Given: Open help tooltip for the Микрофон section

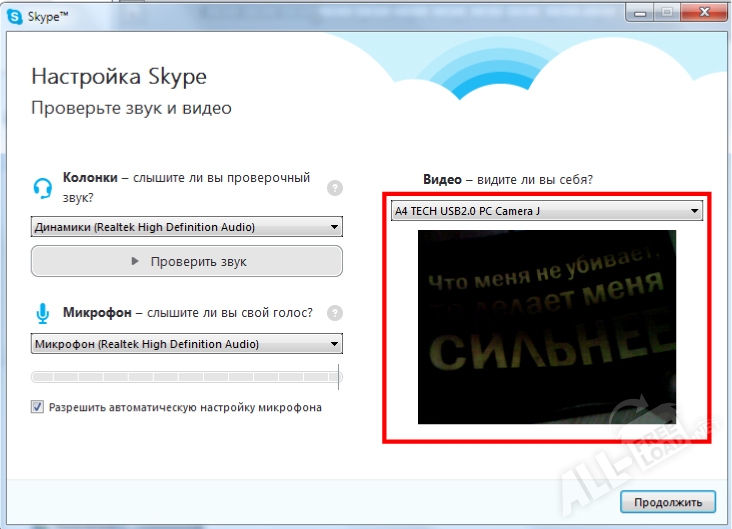Looking at the screenshot, I should pyautogui.click(x=335, y=313).
